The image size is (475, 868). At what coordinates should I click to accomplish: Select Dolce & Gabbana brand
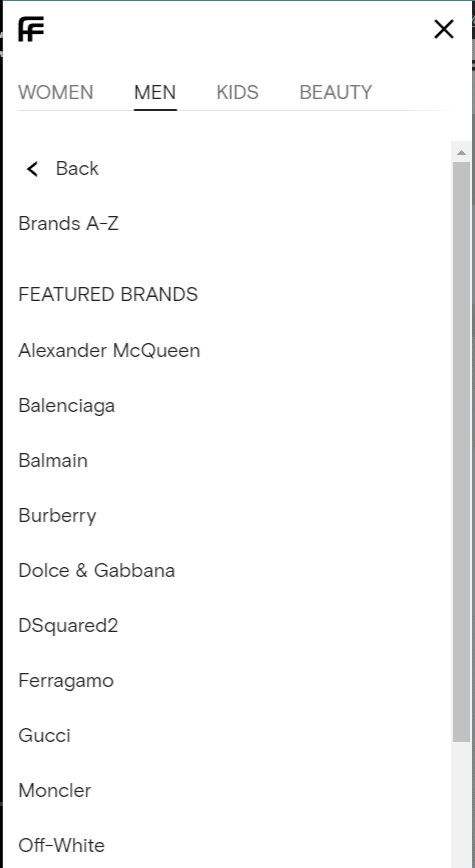(96, 571)
